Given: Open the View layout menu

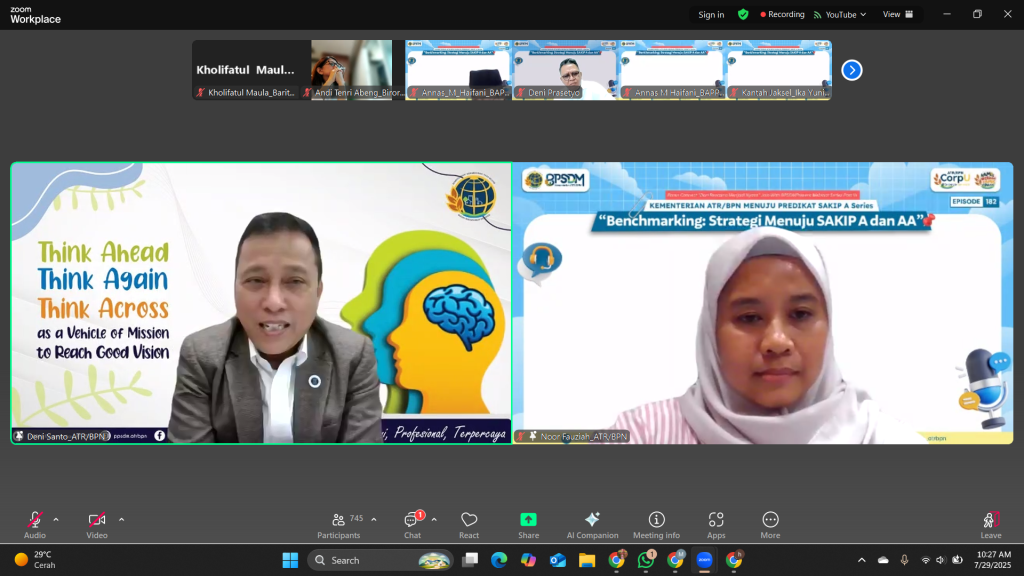Looking at the screenshot, I should 897,15.
